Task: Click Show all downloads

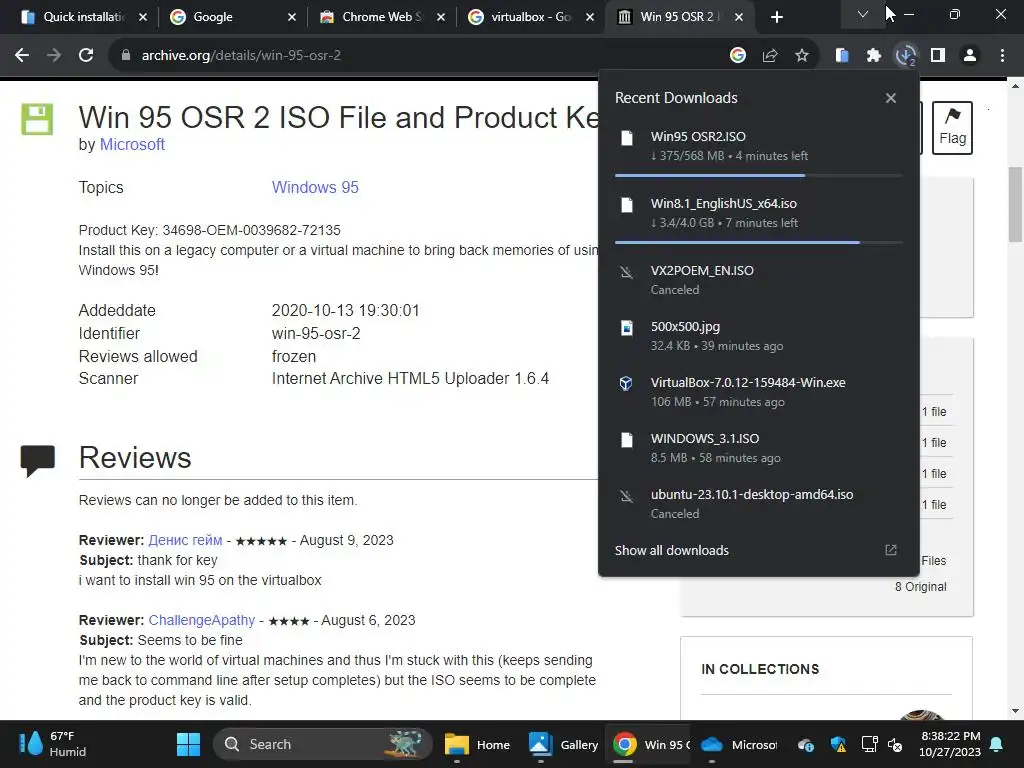Action: coord(671,551)
